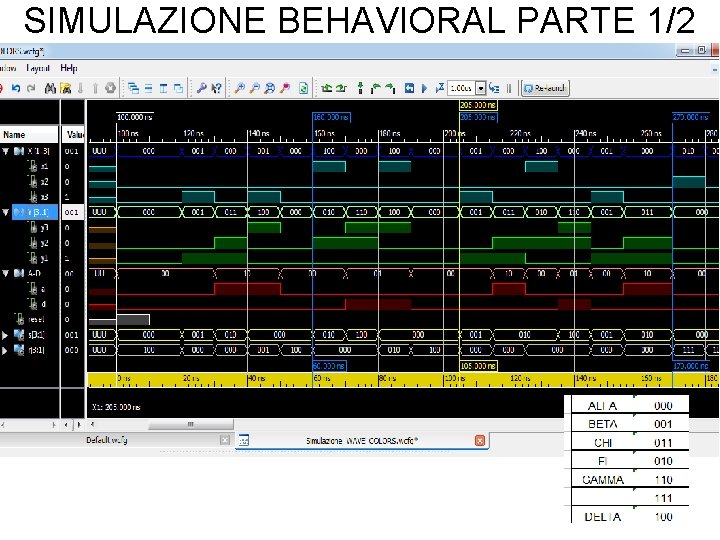
Task: Click the Value column header
Action: [x=73, y=135]
